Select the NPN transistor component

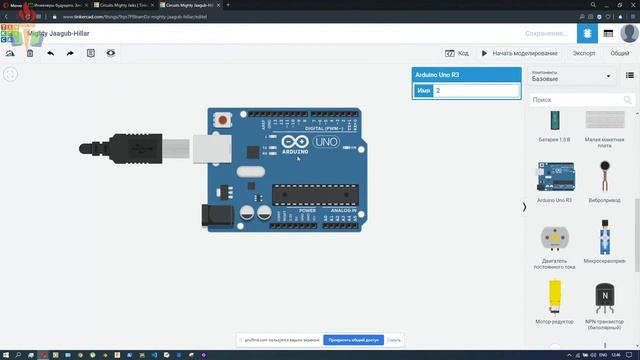tap(604, 305)
